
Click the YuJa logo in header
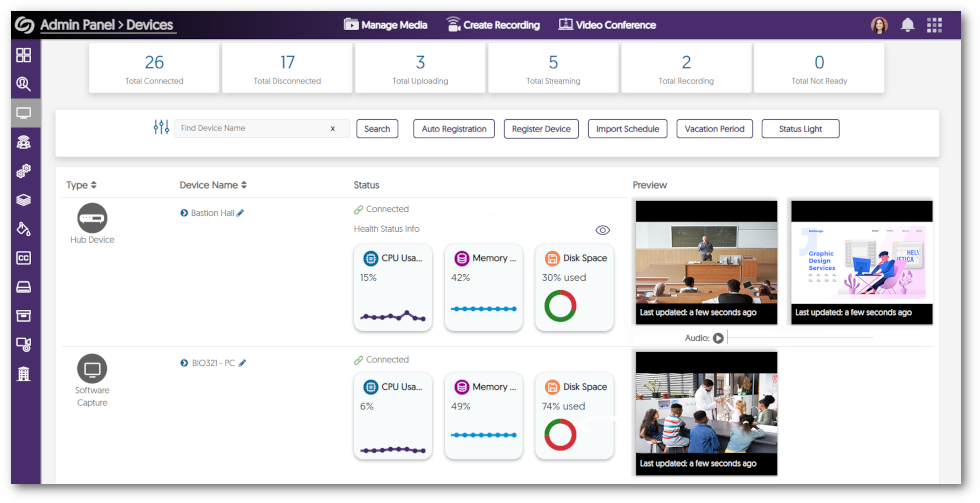point(24,25)
